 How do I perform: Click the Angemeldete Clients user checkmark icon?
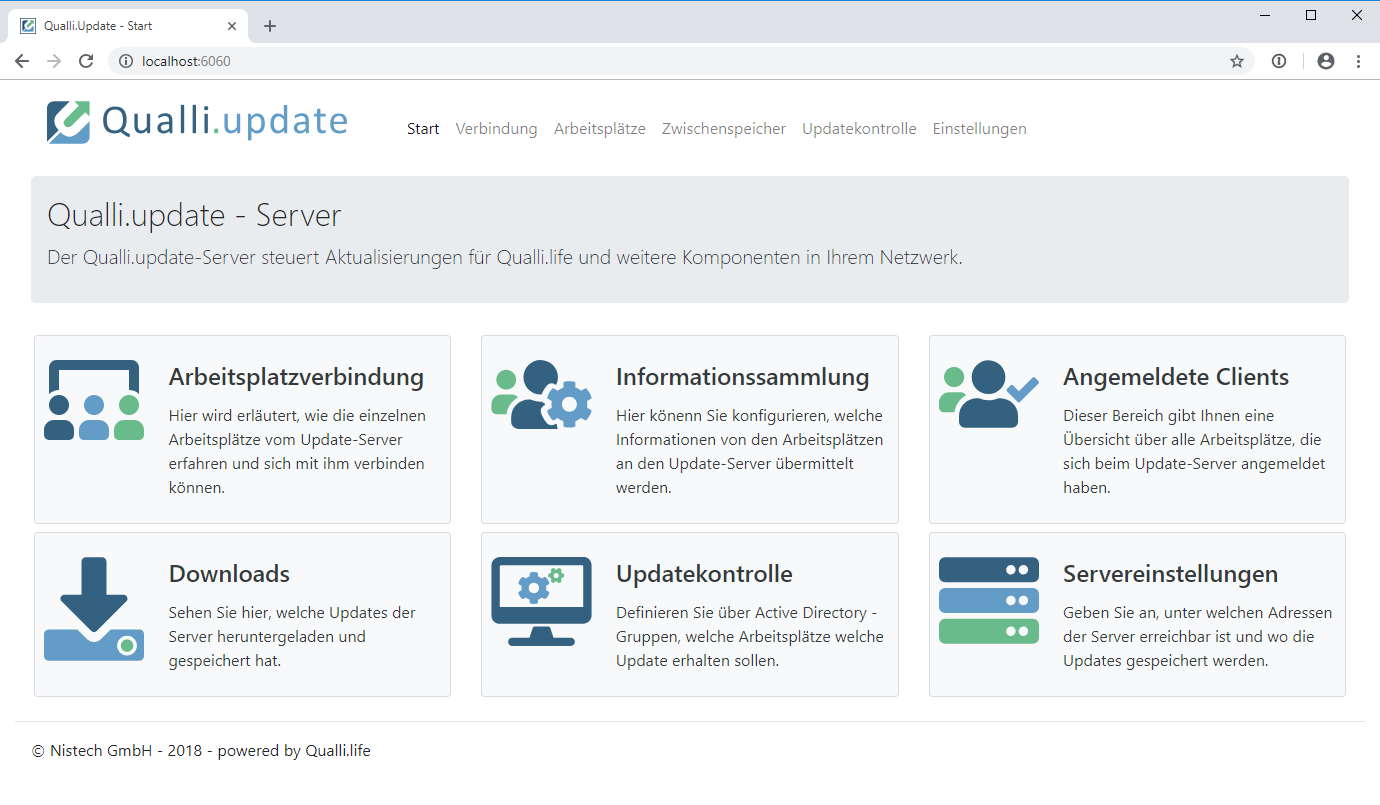tap(988, 394)
